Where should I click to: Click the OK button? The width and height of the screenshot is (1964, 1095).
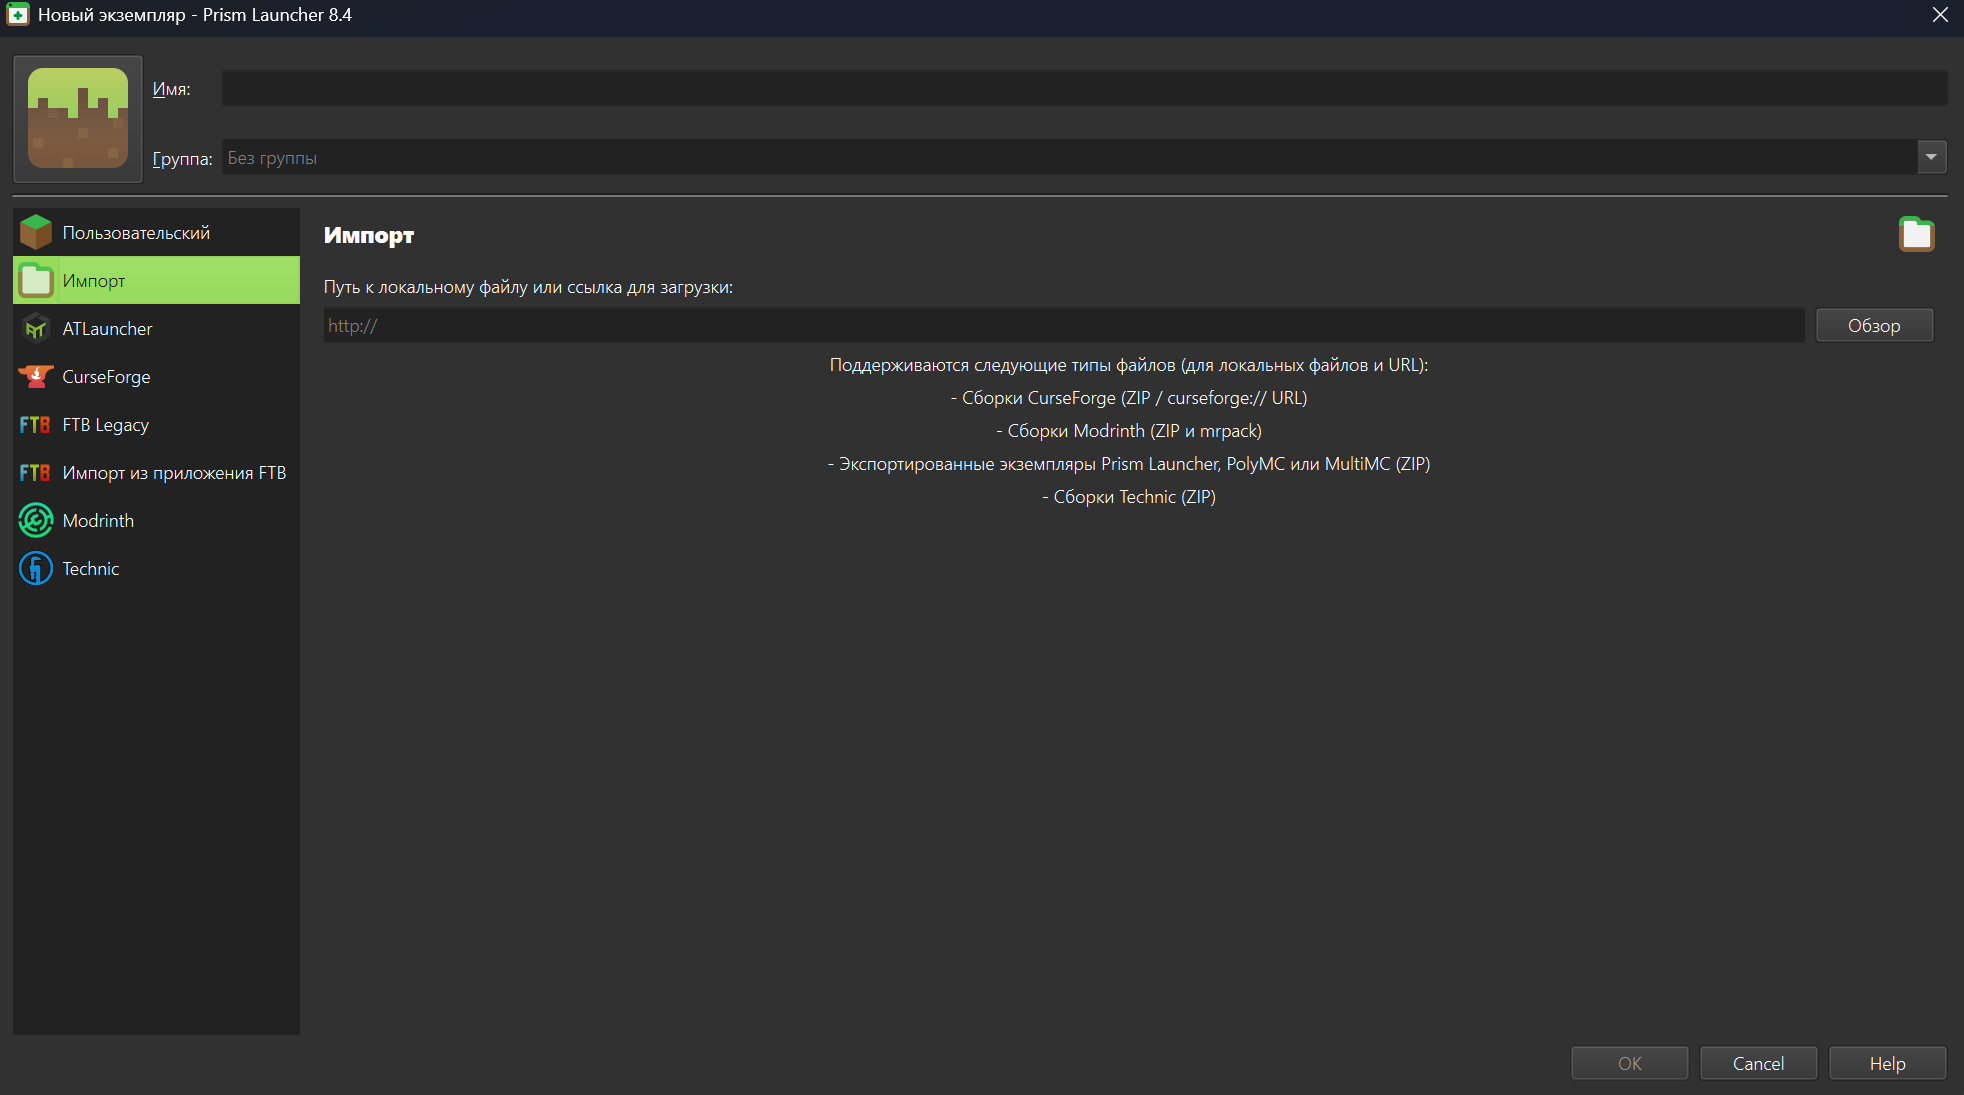1629,1063
